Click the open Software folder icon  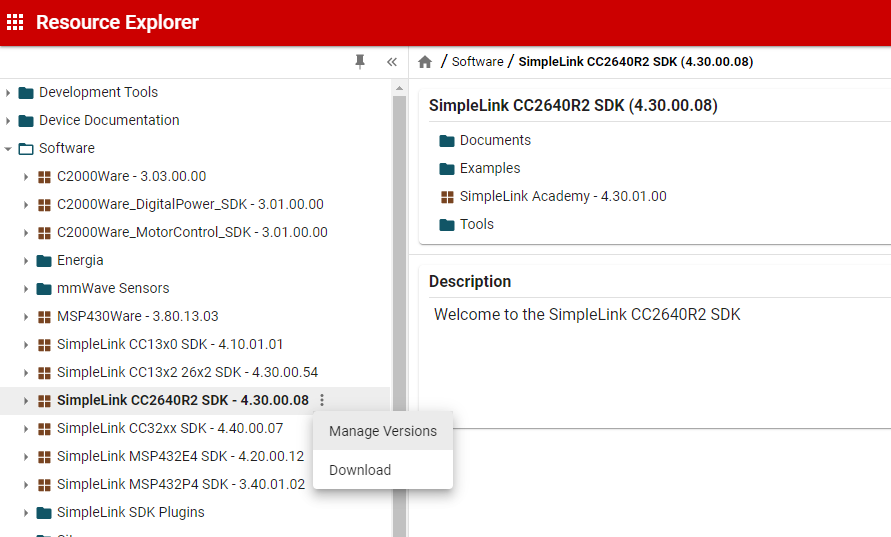pyautogui.click(x=26, y=149)
